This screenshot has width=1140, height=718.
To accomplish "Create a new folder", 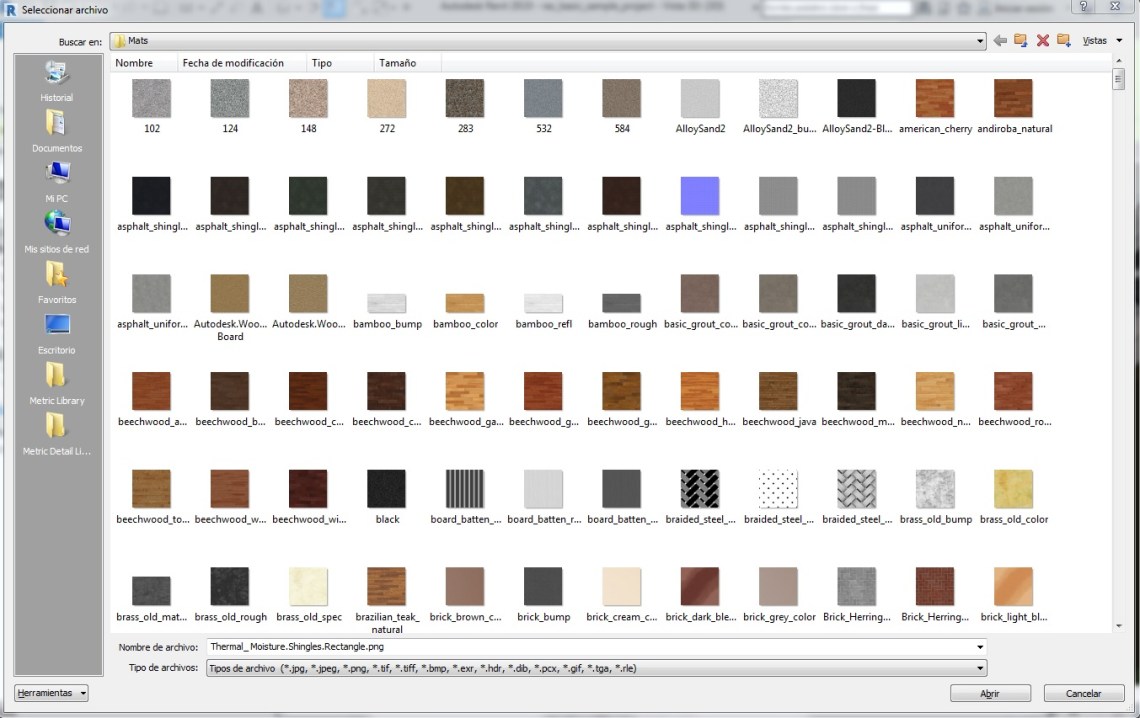I will [x=1063, y=41].
